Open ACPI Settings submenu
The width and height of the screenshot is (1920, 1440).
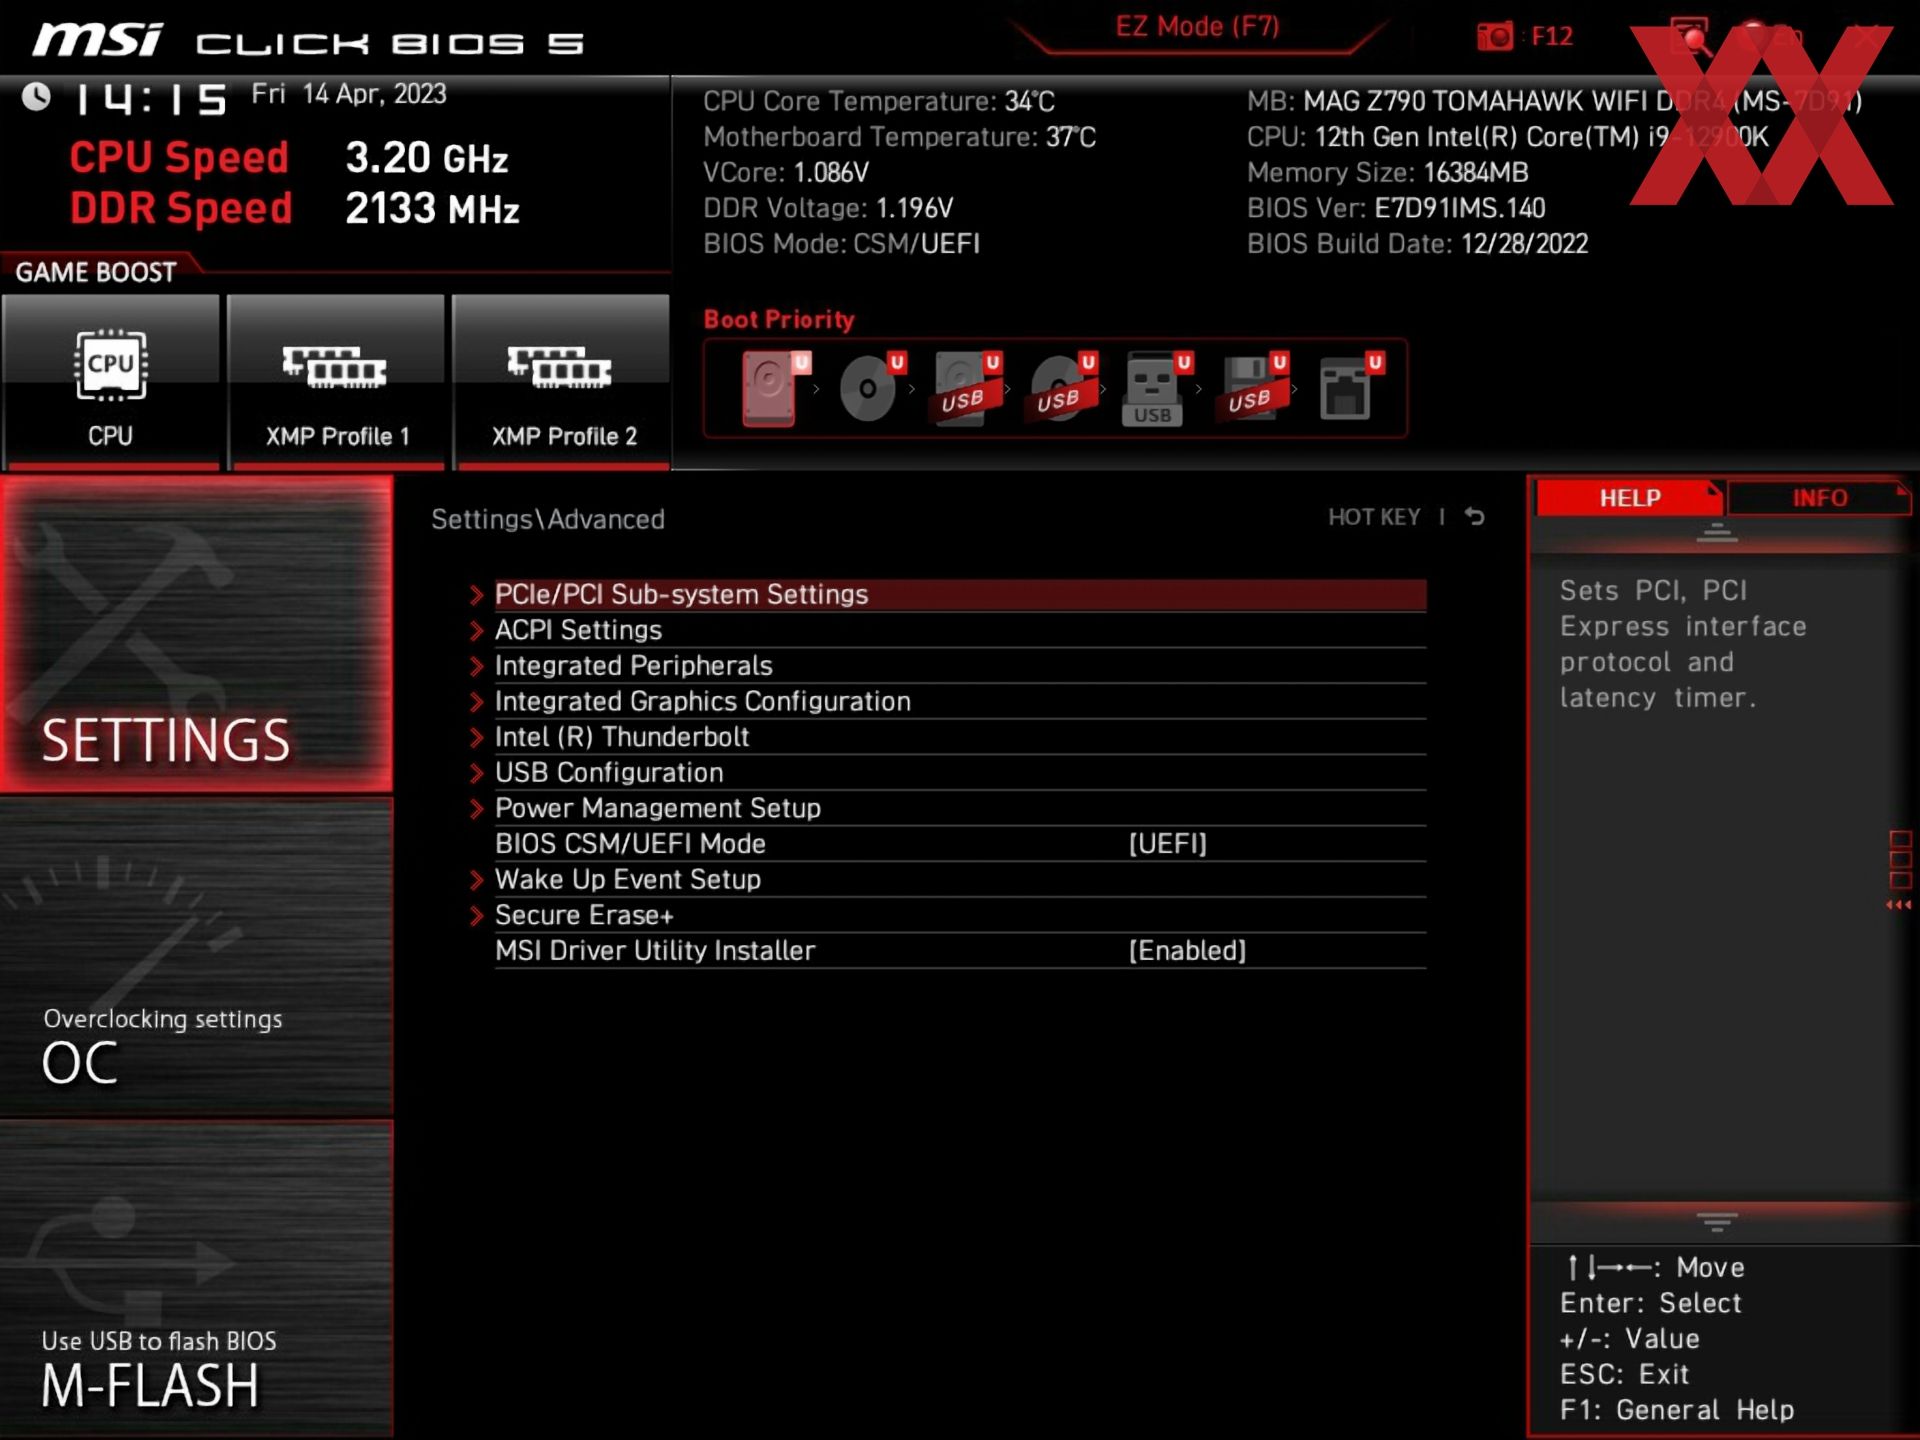(x=577, y=630)
